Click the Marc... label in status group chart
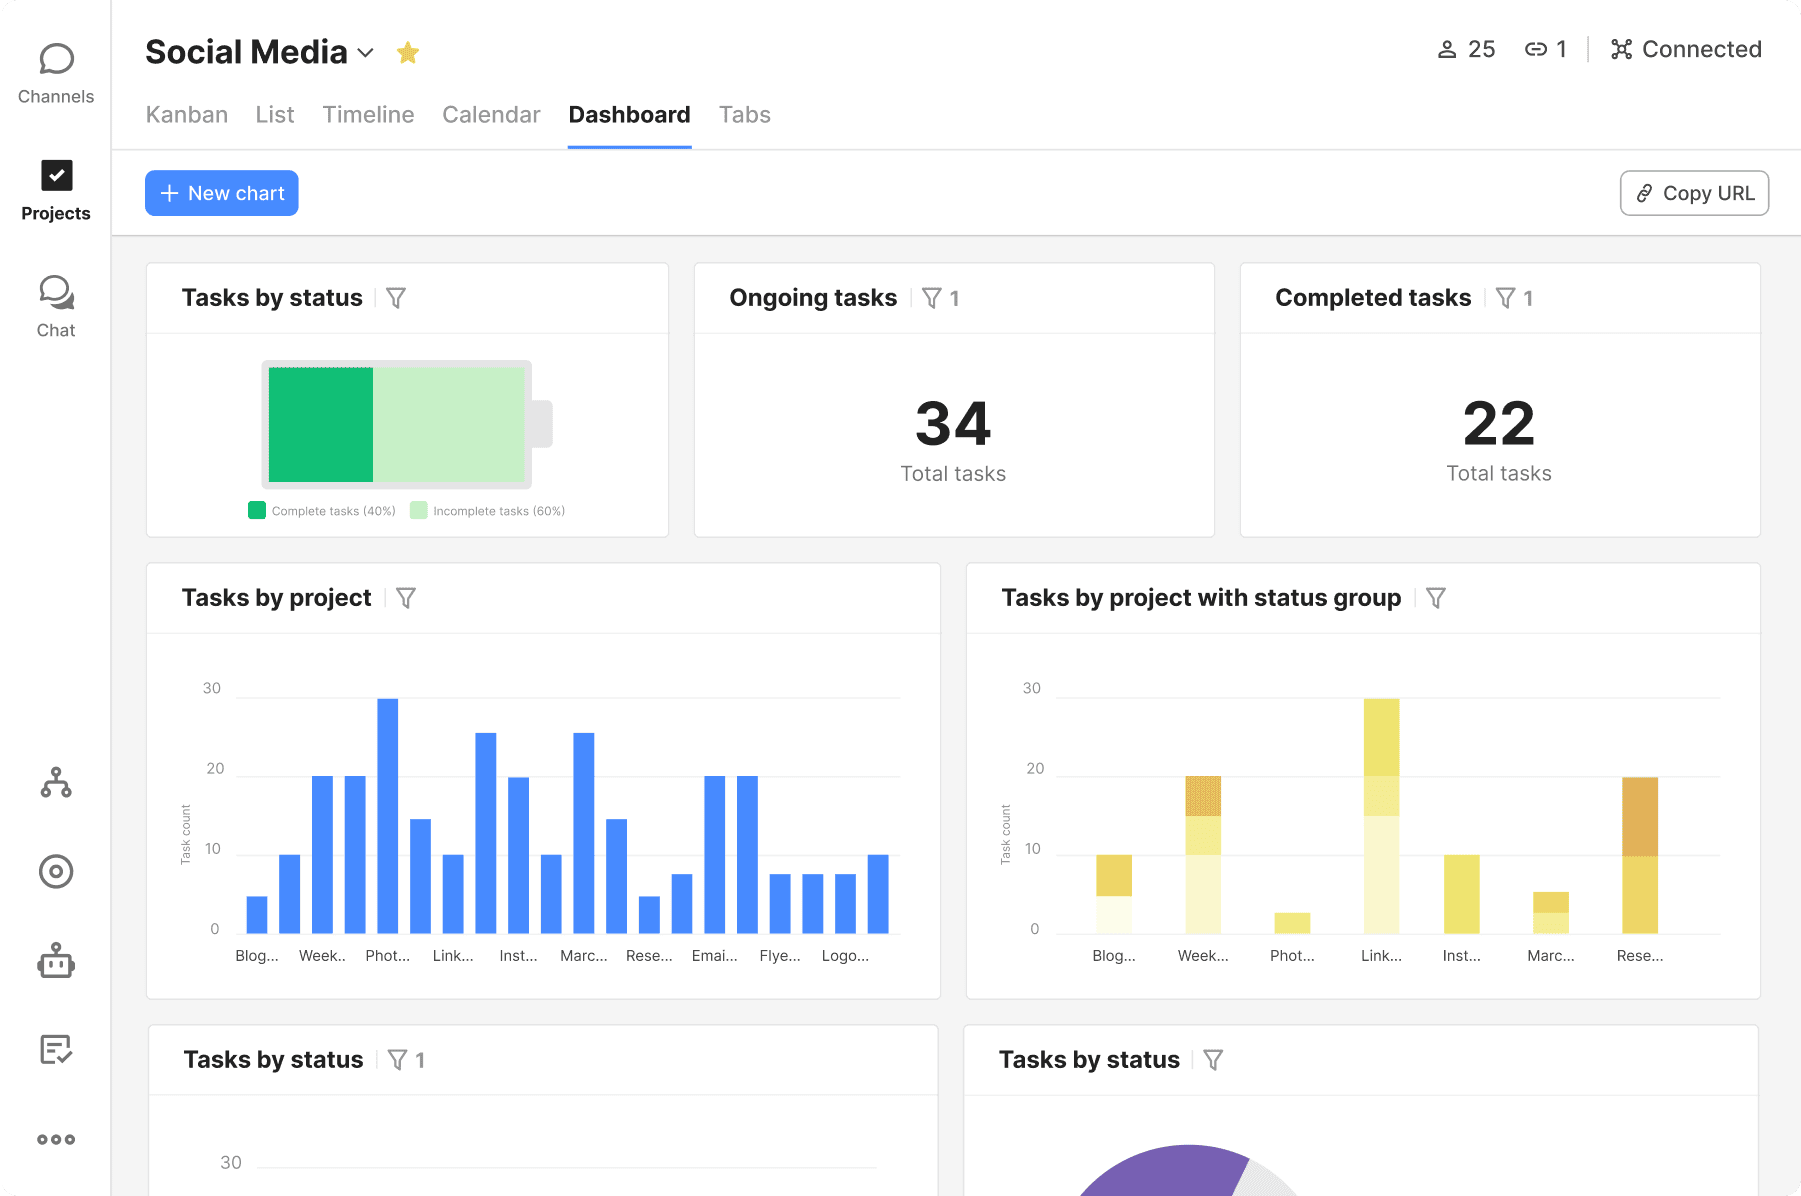The height and width of the screenshot is (1196, 1801). pyautogui.click(x=1551, y=956)
